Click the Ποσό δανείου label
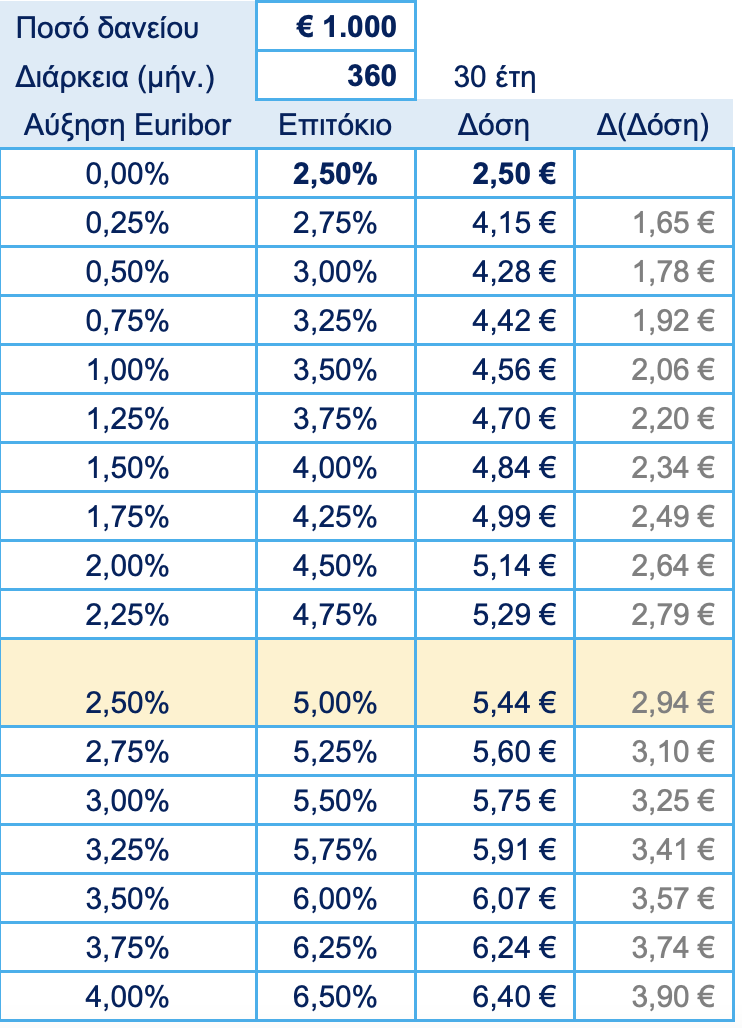 click(107, 28)
